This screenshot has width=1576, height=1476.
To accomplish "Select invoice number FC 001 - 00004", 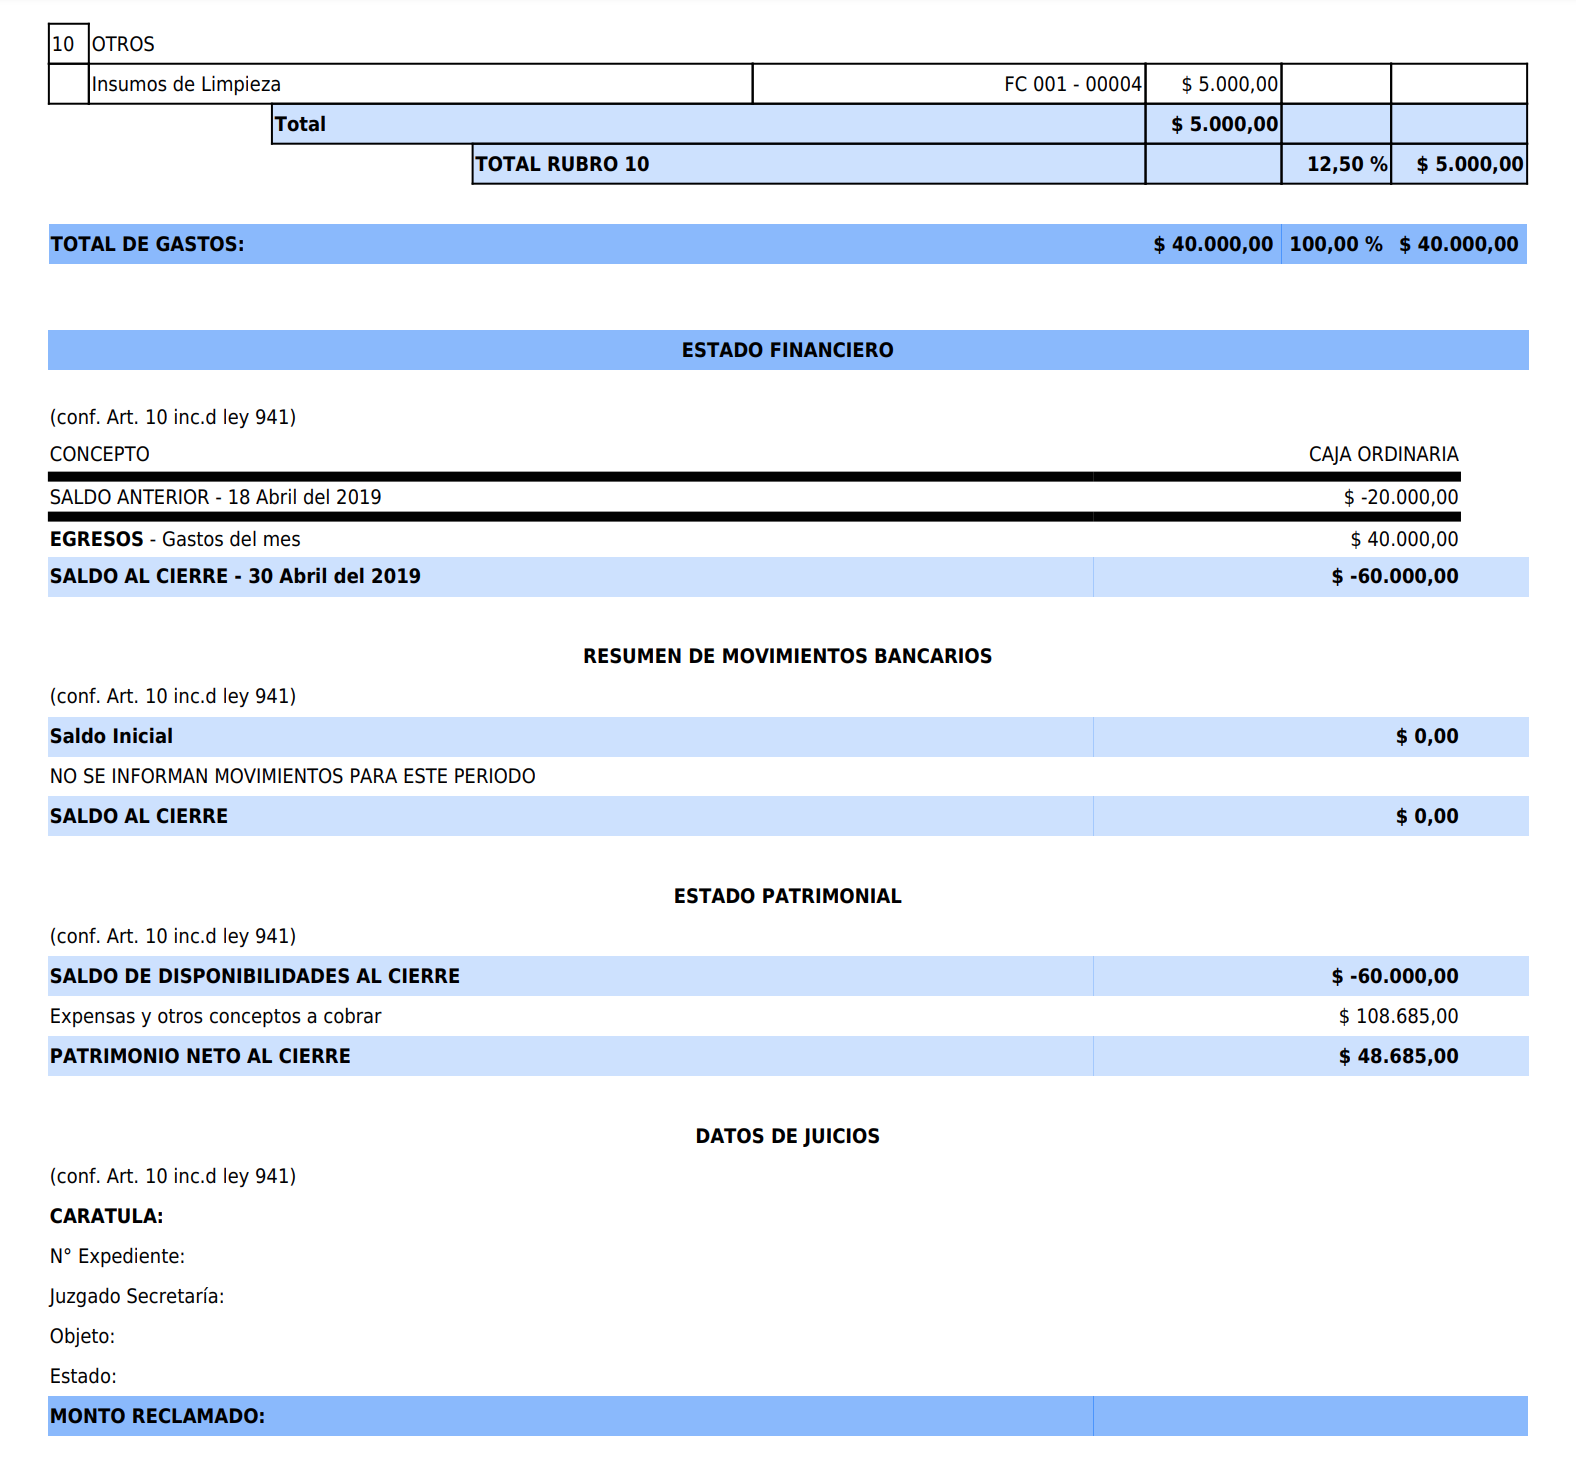I will click(x=1072, y=84).
